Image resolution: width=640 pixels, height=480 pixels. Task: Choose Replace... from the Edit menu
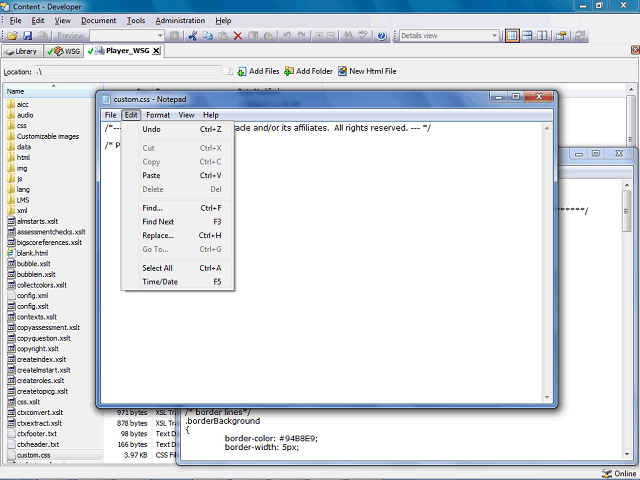click(178, 236)
